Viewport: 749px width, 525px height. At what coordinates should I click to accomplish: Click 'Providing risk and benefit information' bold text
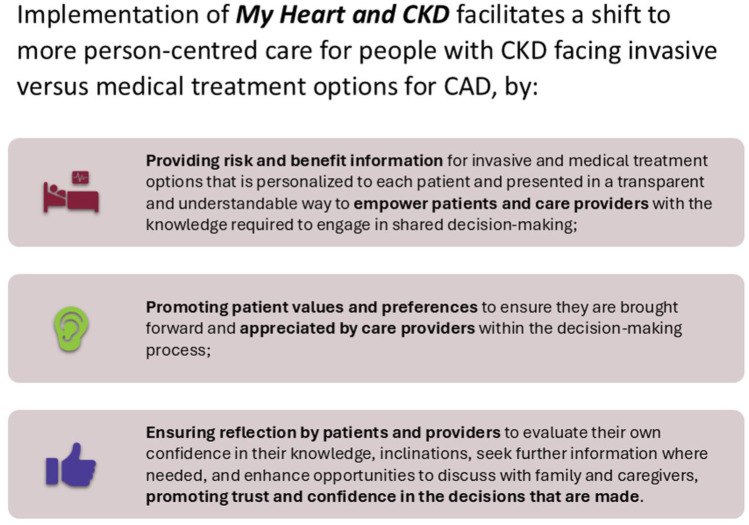tap(294, 161)
